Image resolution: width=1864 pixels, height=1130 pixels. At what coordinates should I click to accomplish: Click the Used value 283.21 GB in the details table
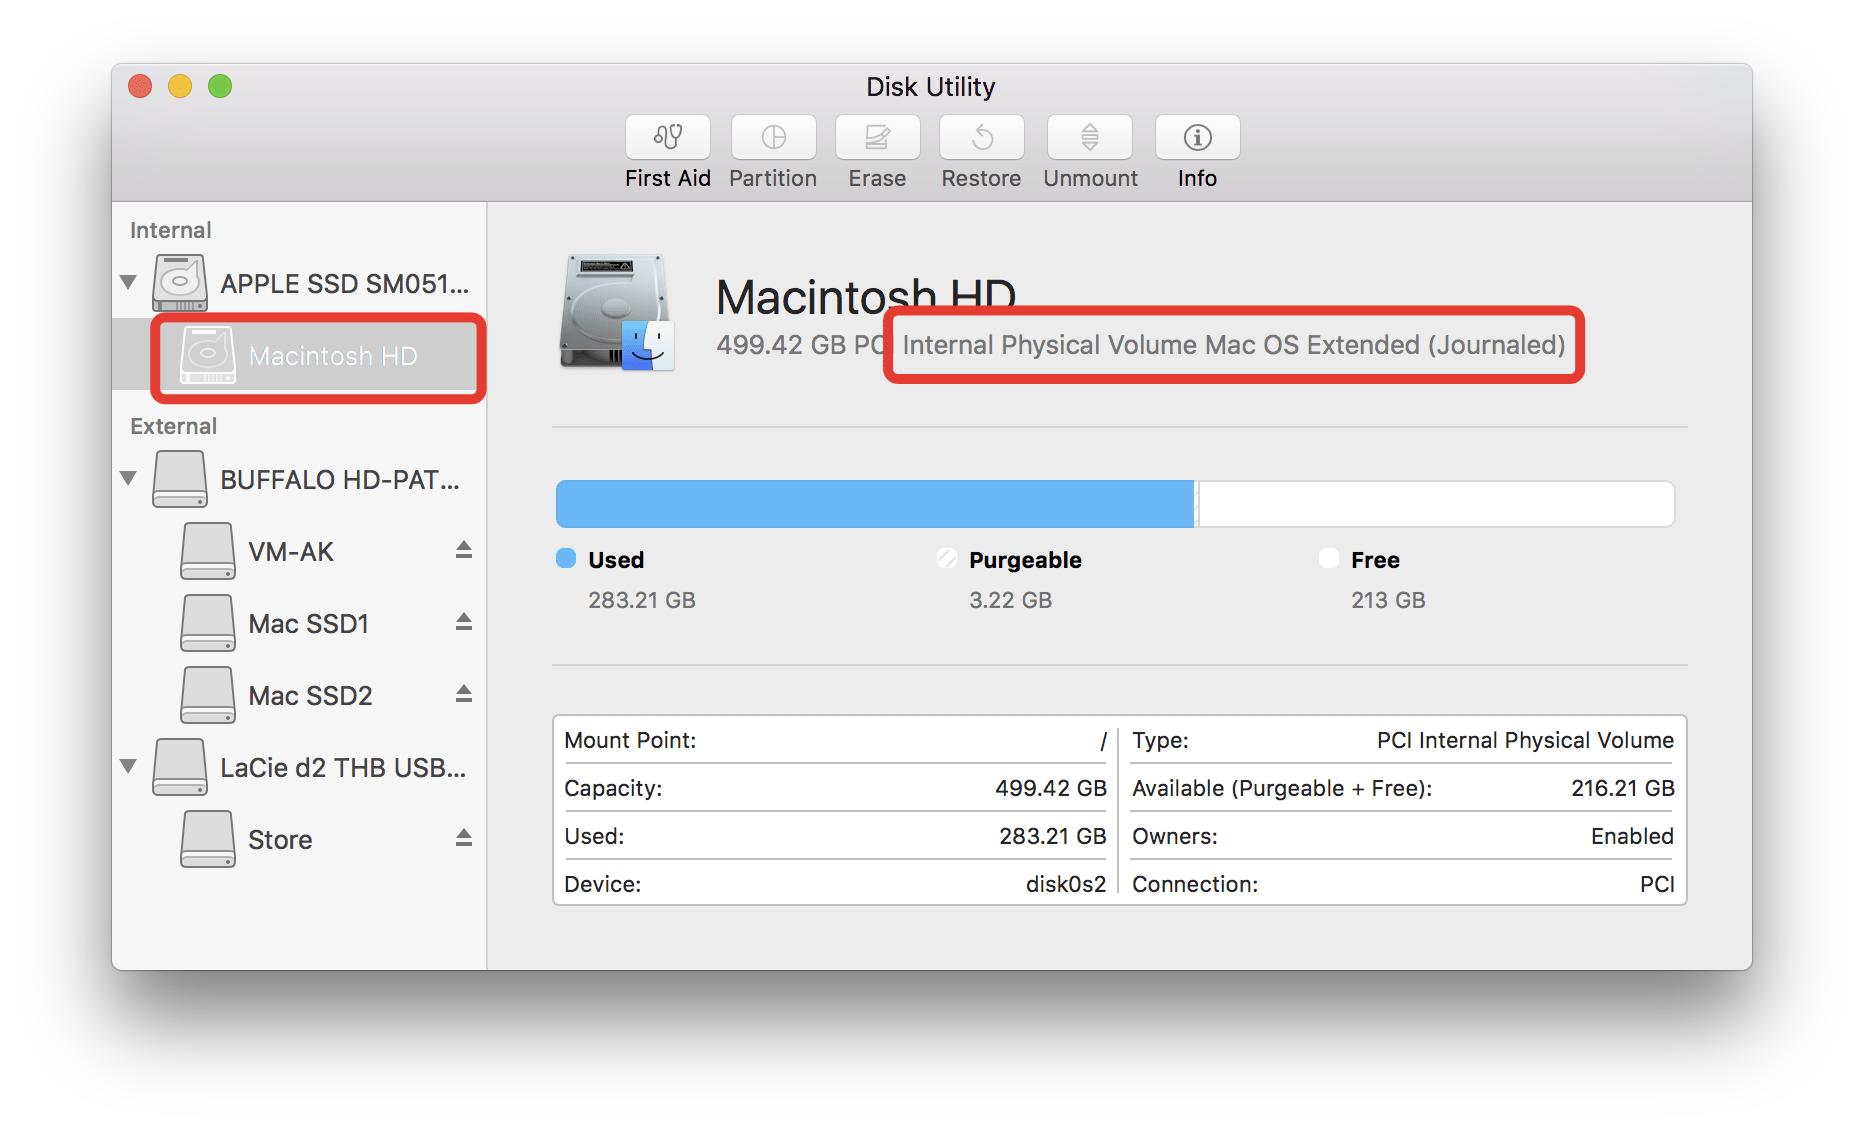(x=1053, y=836)
